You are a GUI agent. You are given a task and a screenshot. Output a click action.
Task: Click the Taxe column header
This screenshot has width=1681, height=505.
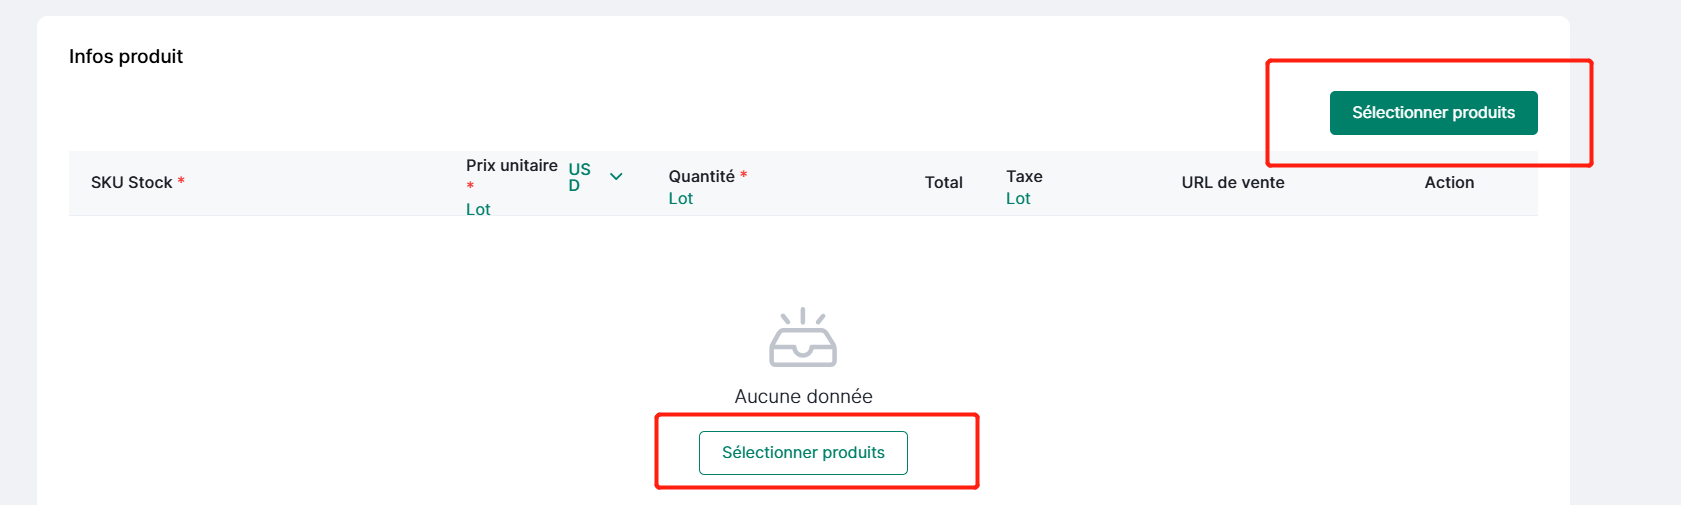pos(1024,176)
